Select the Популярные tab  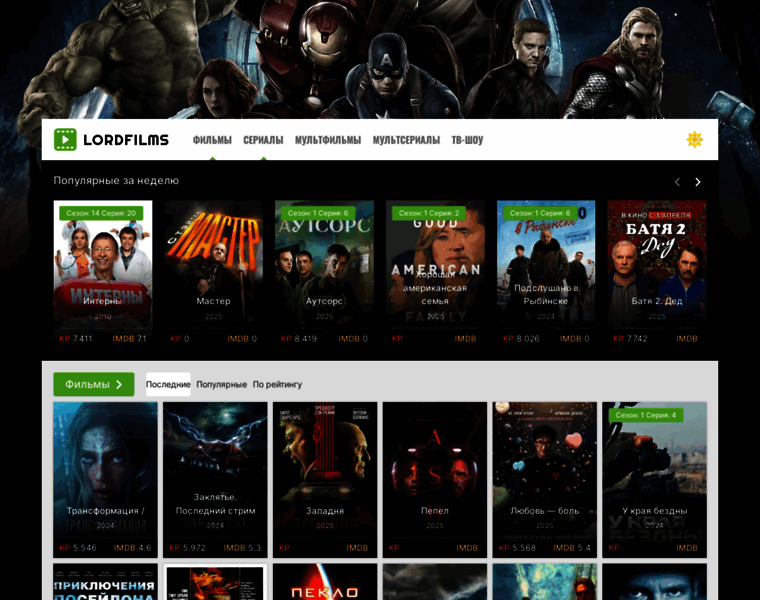coord(222,384)
